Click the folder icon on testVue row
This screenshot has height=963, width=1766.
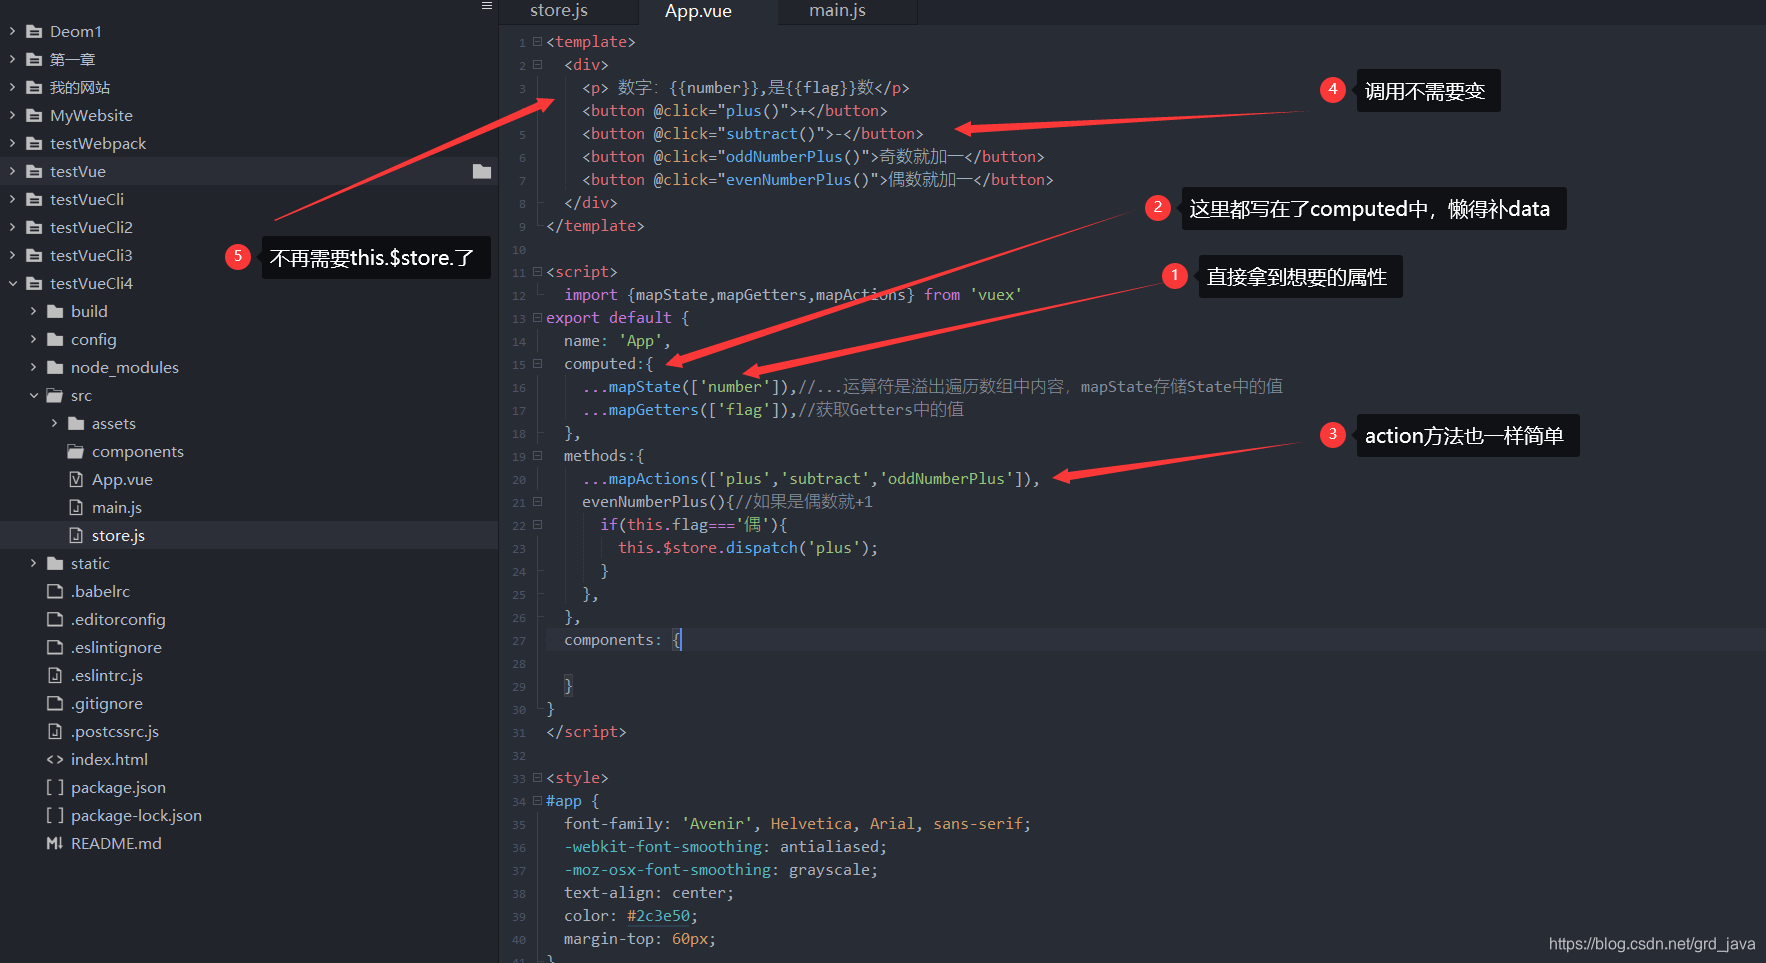482,172
